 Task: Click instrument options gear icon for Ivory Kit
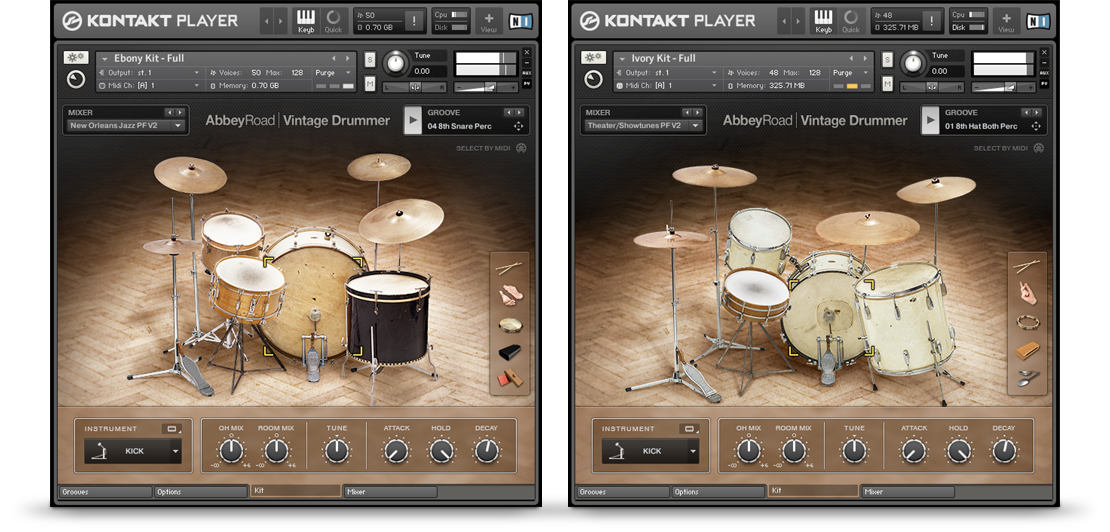593,58
